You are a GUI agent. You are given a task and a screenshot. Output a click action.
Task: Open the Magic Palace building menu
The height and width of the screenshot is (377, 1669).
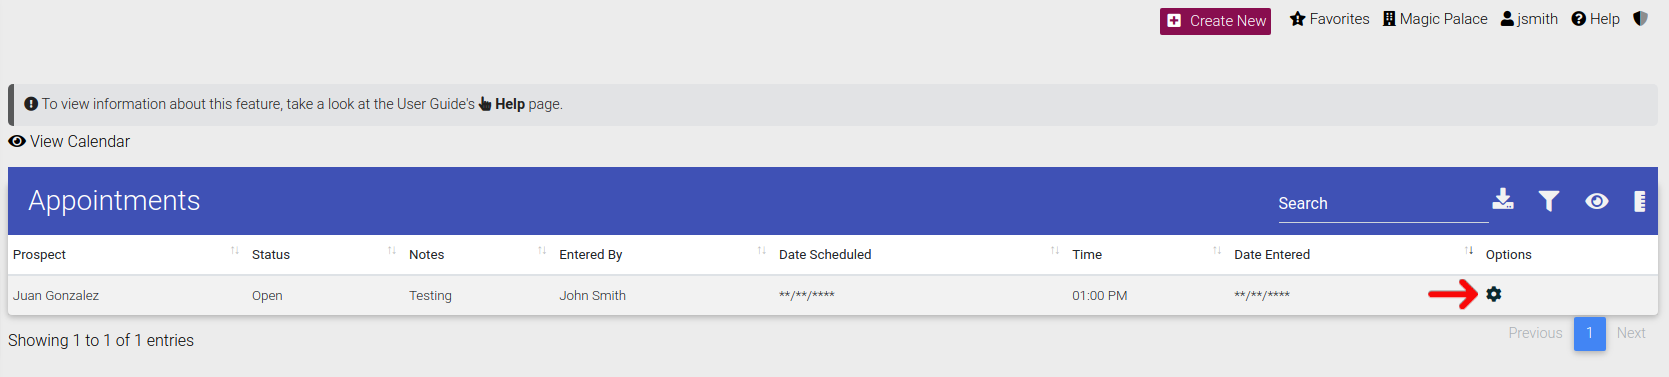[1435, 19]
